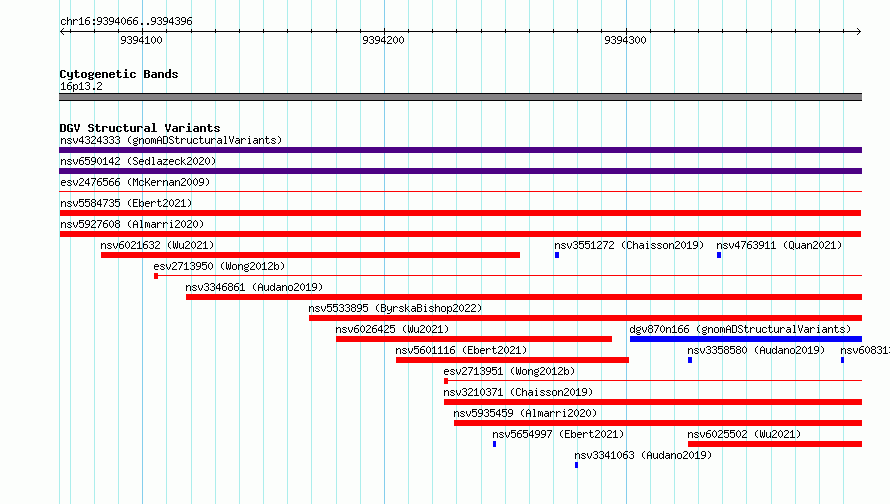Viewport: 890px width, 504px height.
Task: Click the 9394300 ruler position label
Action: 625,40
